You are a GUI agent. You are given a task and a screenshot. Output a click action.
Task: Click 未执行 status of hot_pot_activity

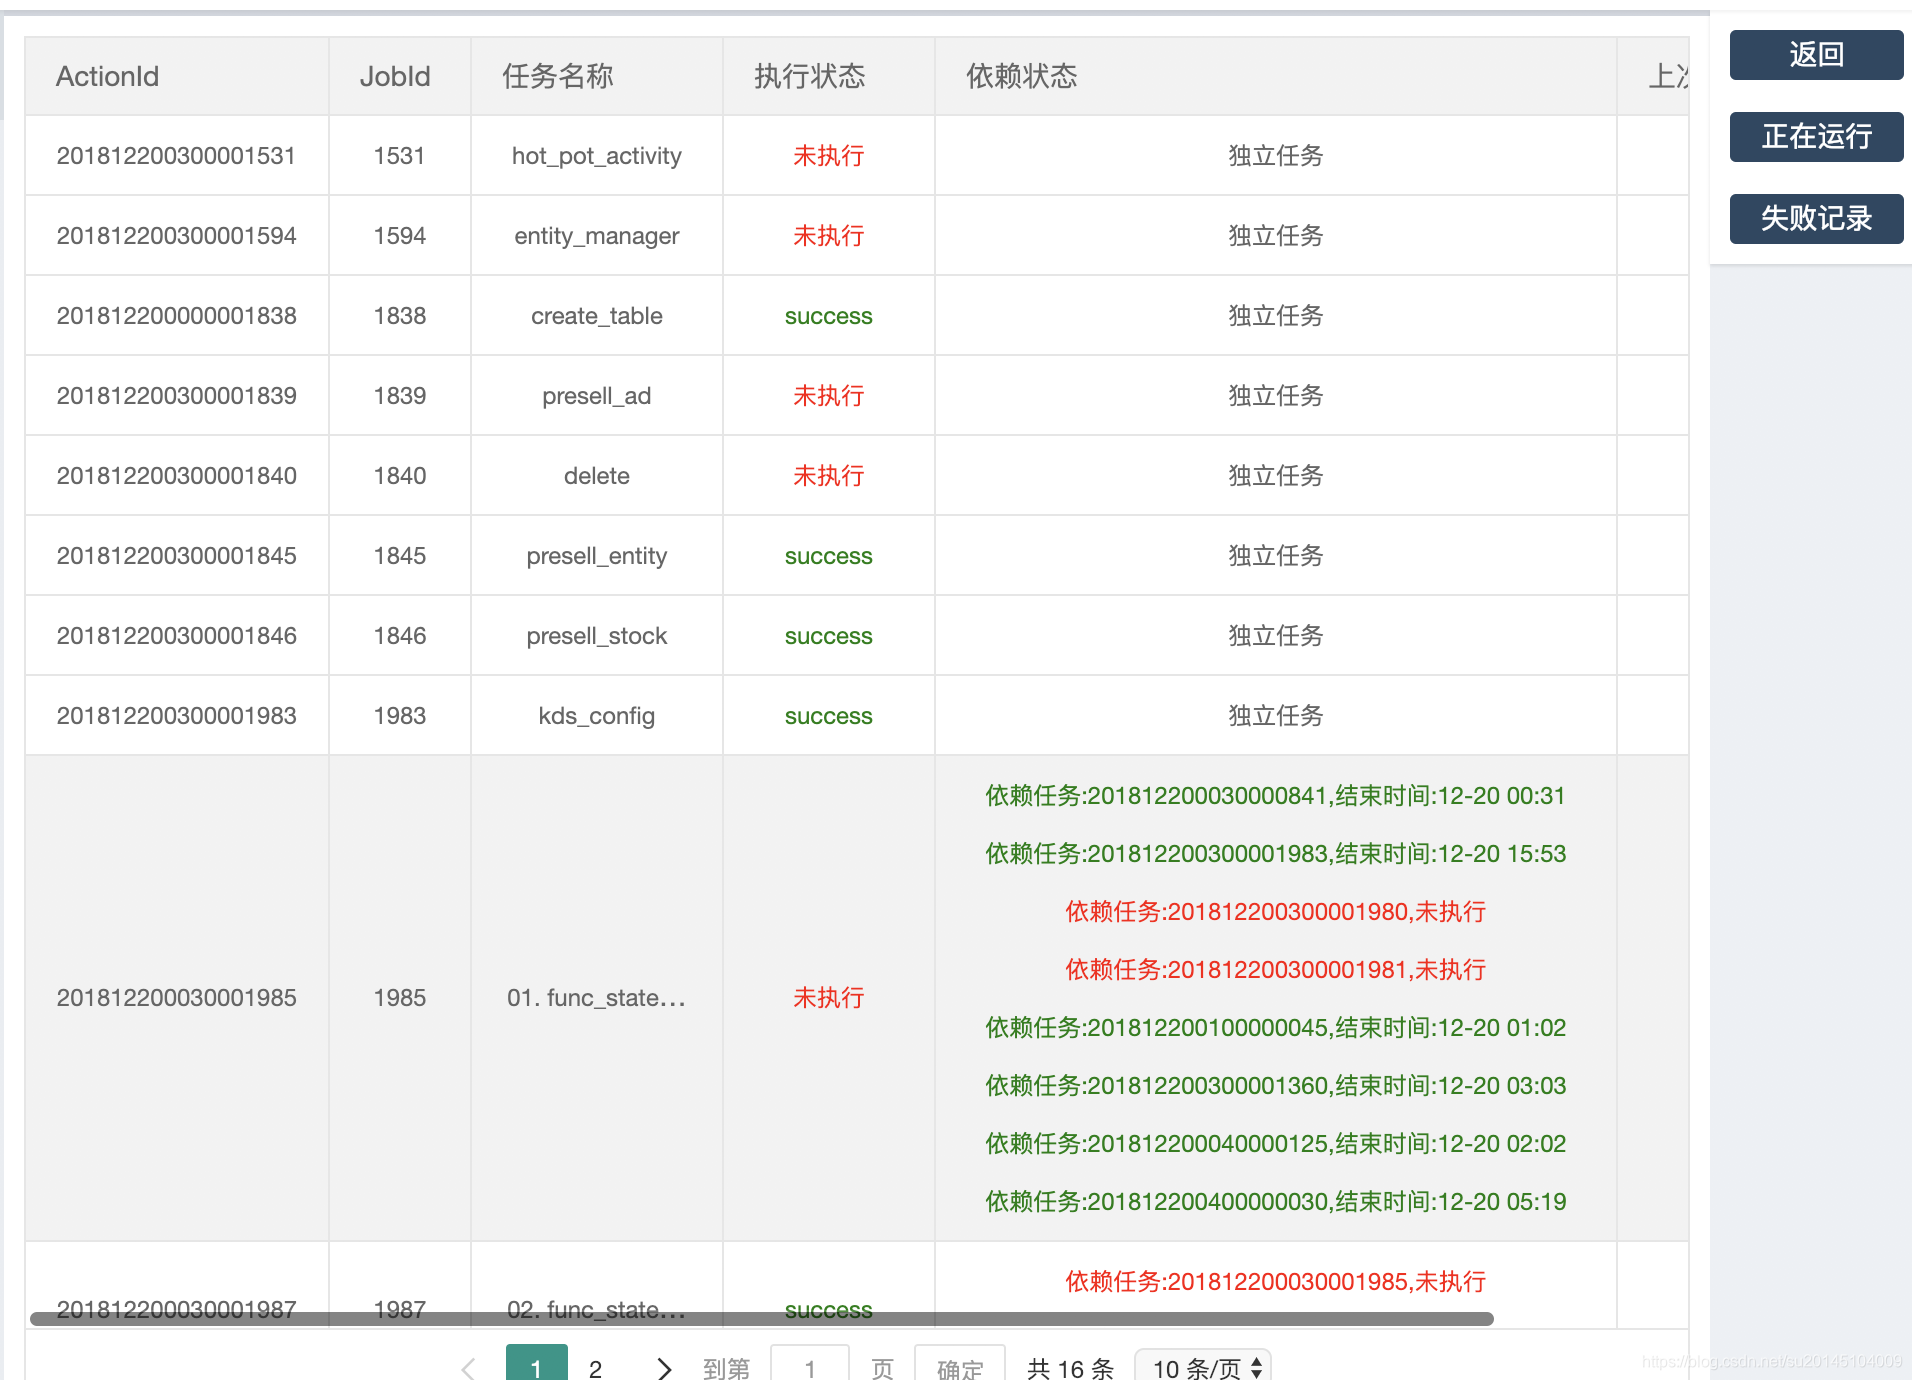[x=829, y=156]
